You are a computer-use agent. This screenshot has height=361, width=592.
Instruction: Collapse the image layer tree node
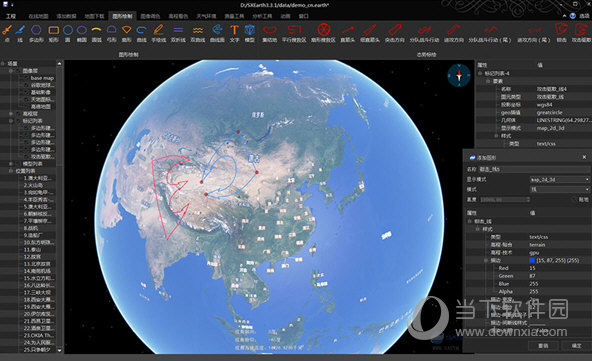(x=11, y=71)
